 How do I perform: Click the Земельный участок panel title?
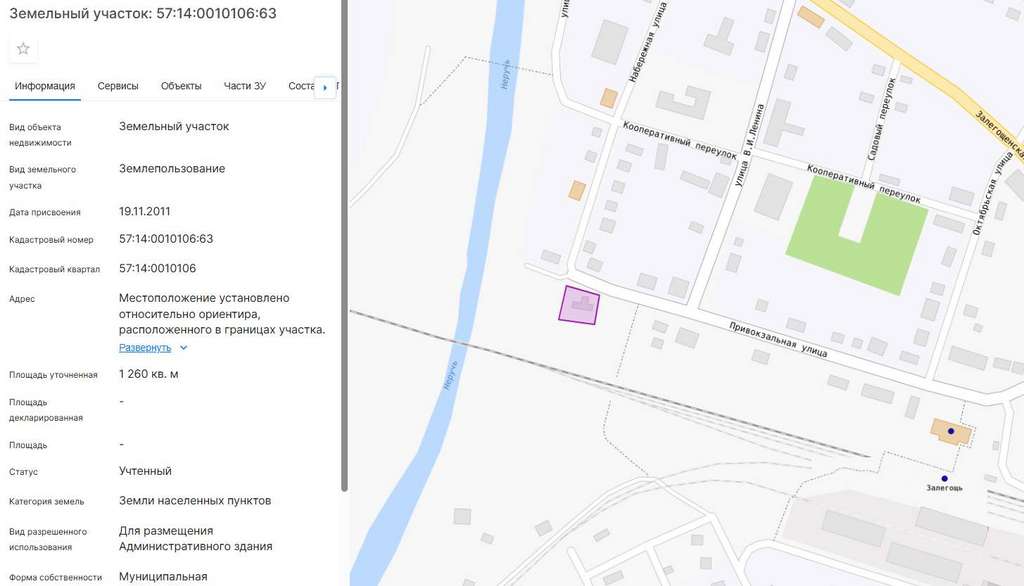pos(143,14)
